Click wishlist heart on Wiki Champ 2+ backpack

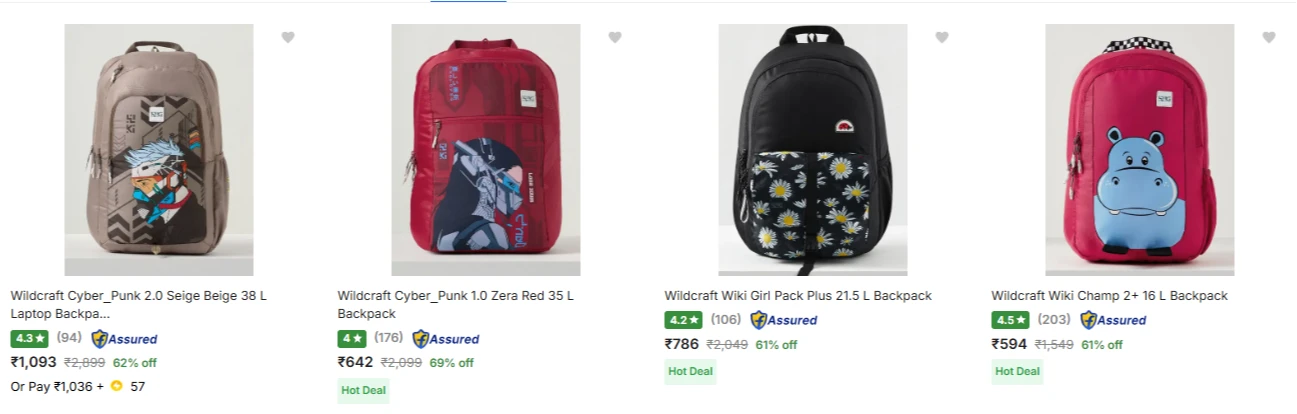coord(1269,38)
